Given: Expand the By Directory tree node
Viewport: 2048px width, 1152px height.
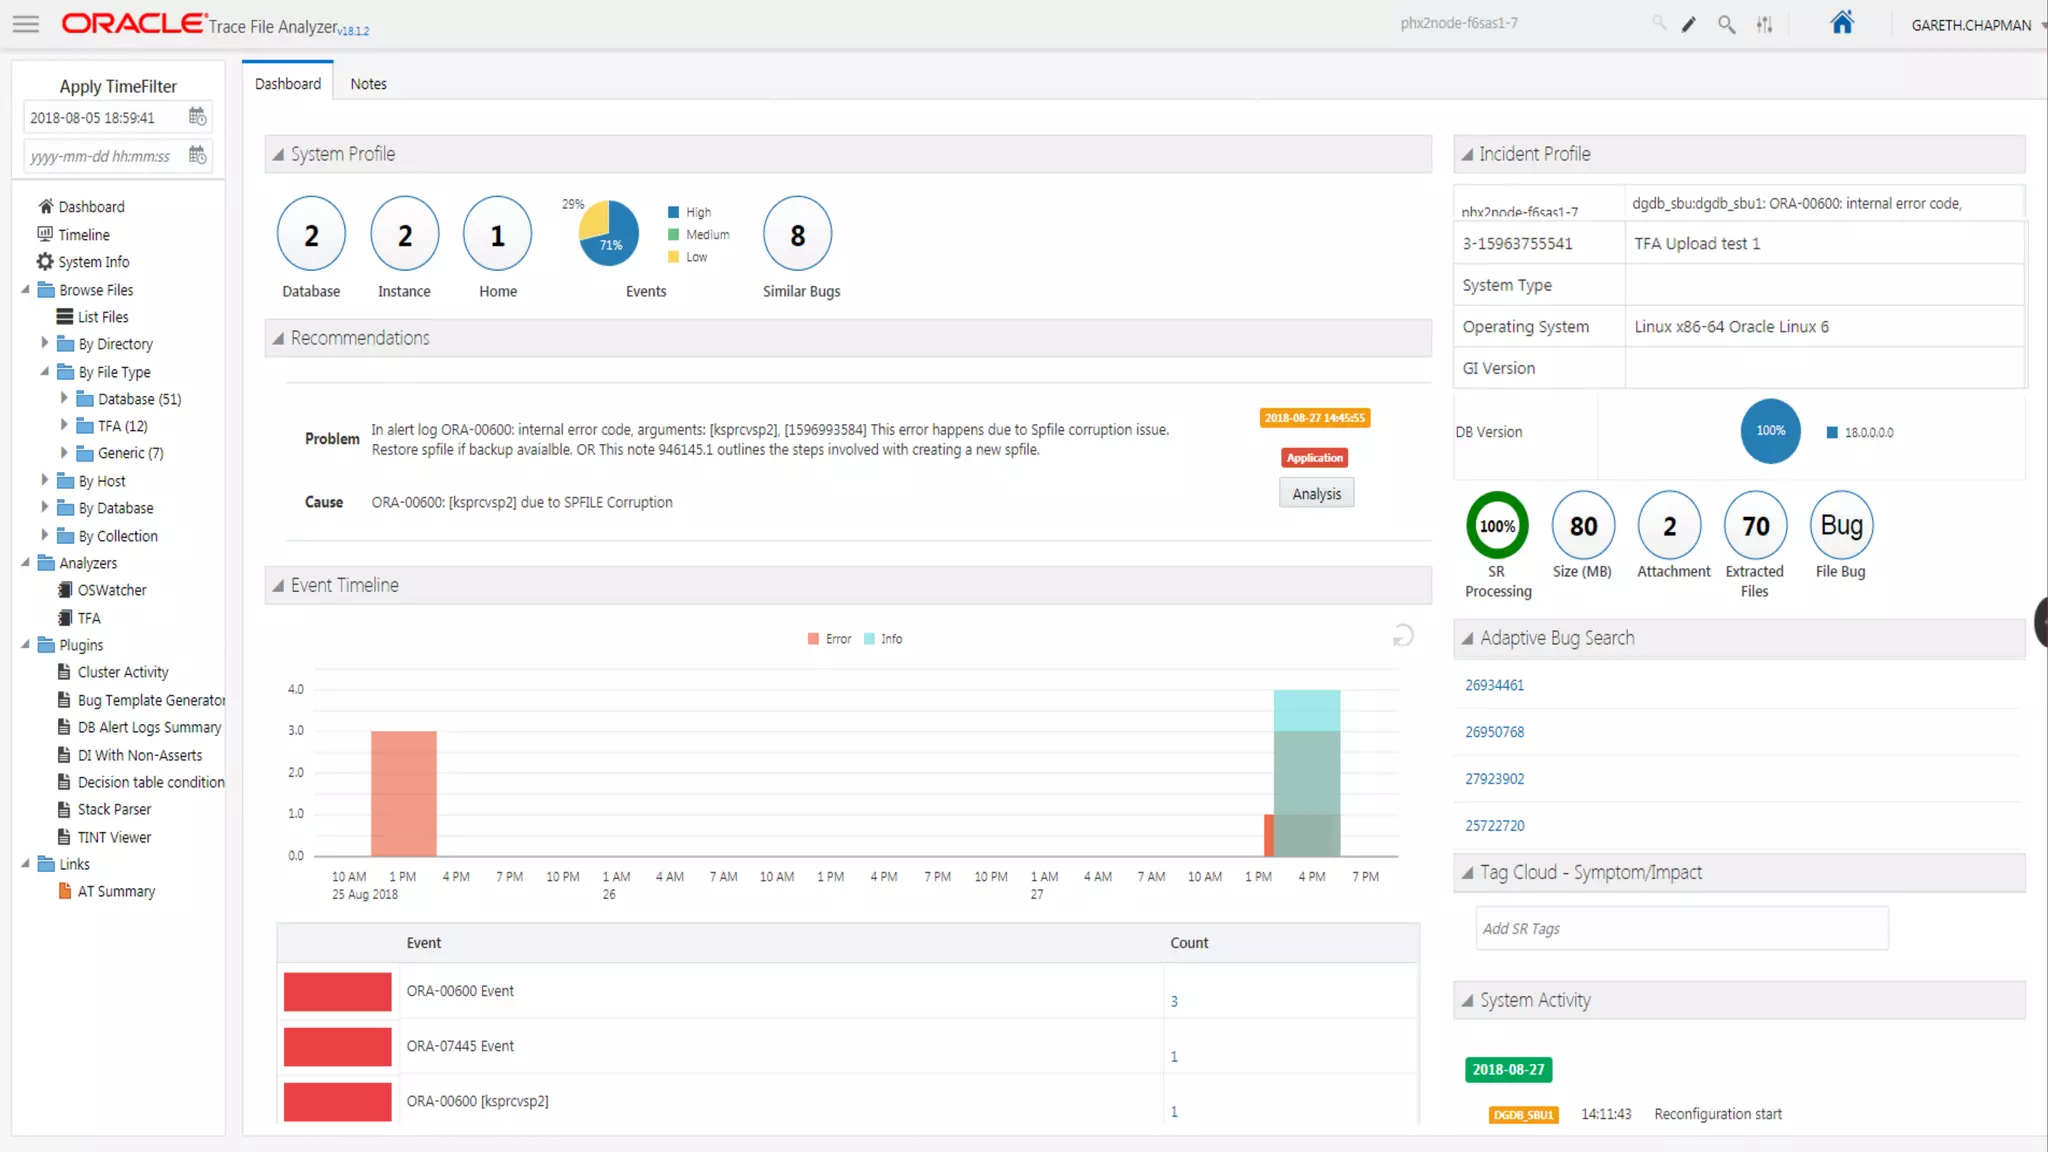Looking at the screenshot, I should 44,343.
